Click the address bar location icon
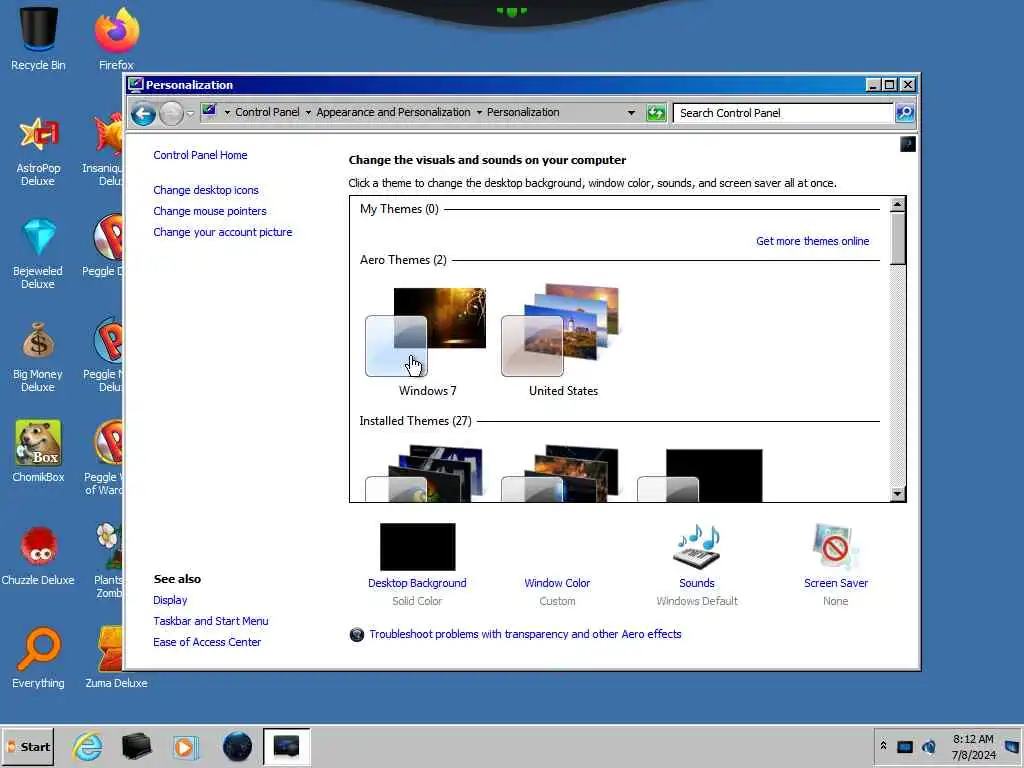 209,111
